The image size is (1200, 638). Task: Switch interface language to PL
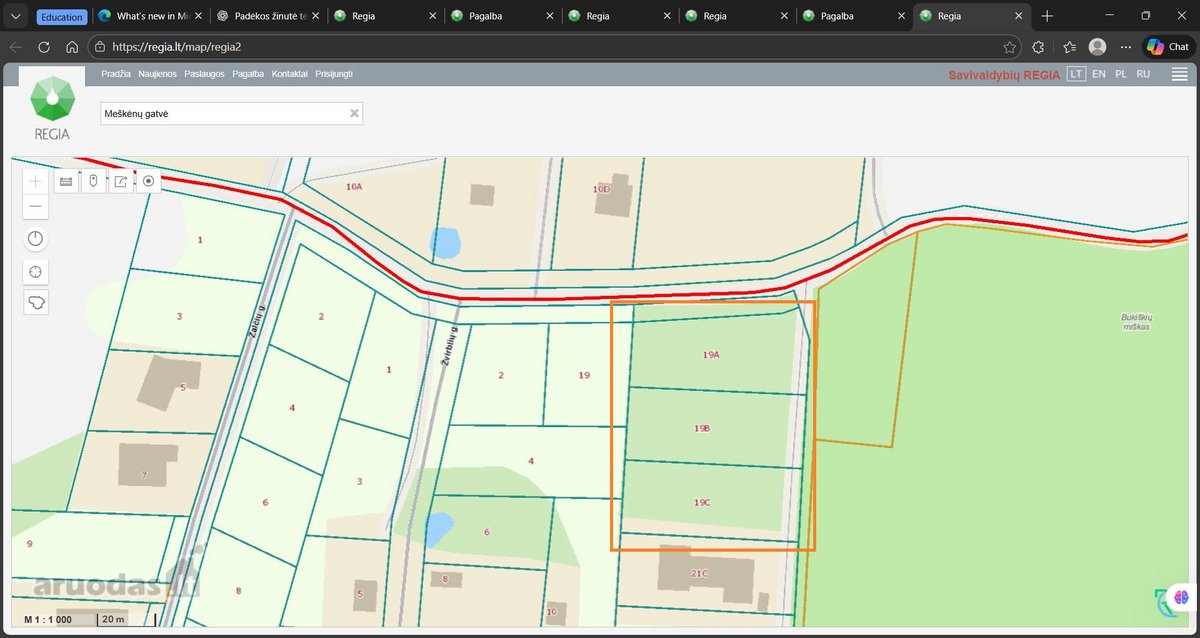1121,74
